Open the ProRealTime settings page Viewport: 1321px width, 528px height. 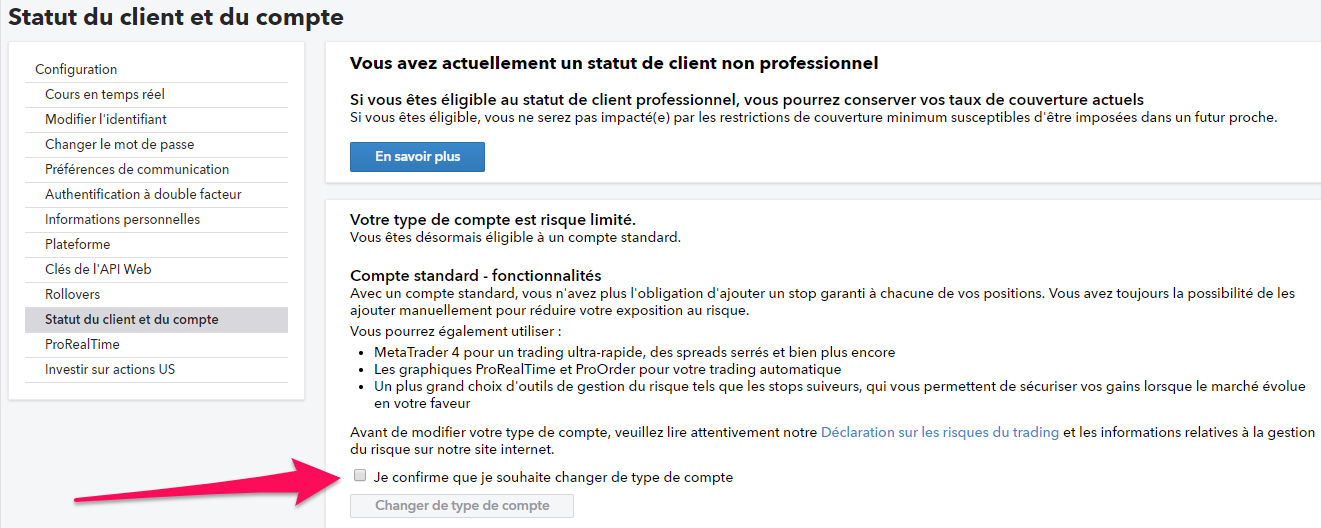(82, 344)
